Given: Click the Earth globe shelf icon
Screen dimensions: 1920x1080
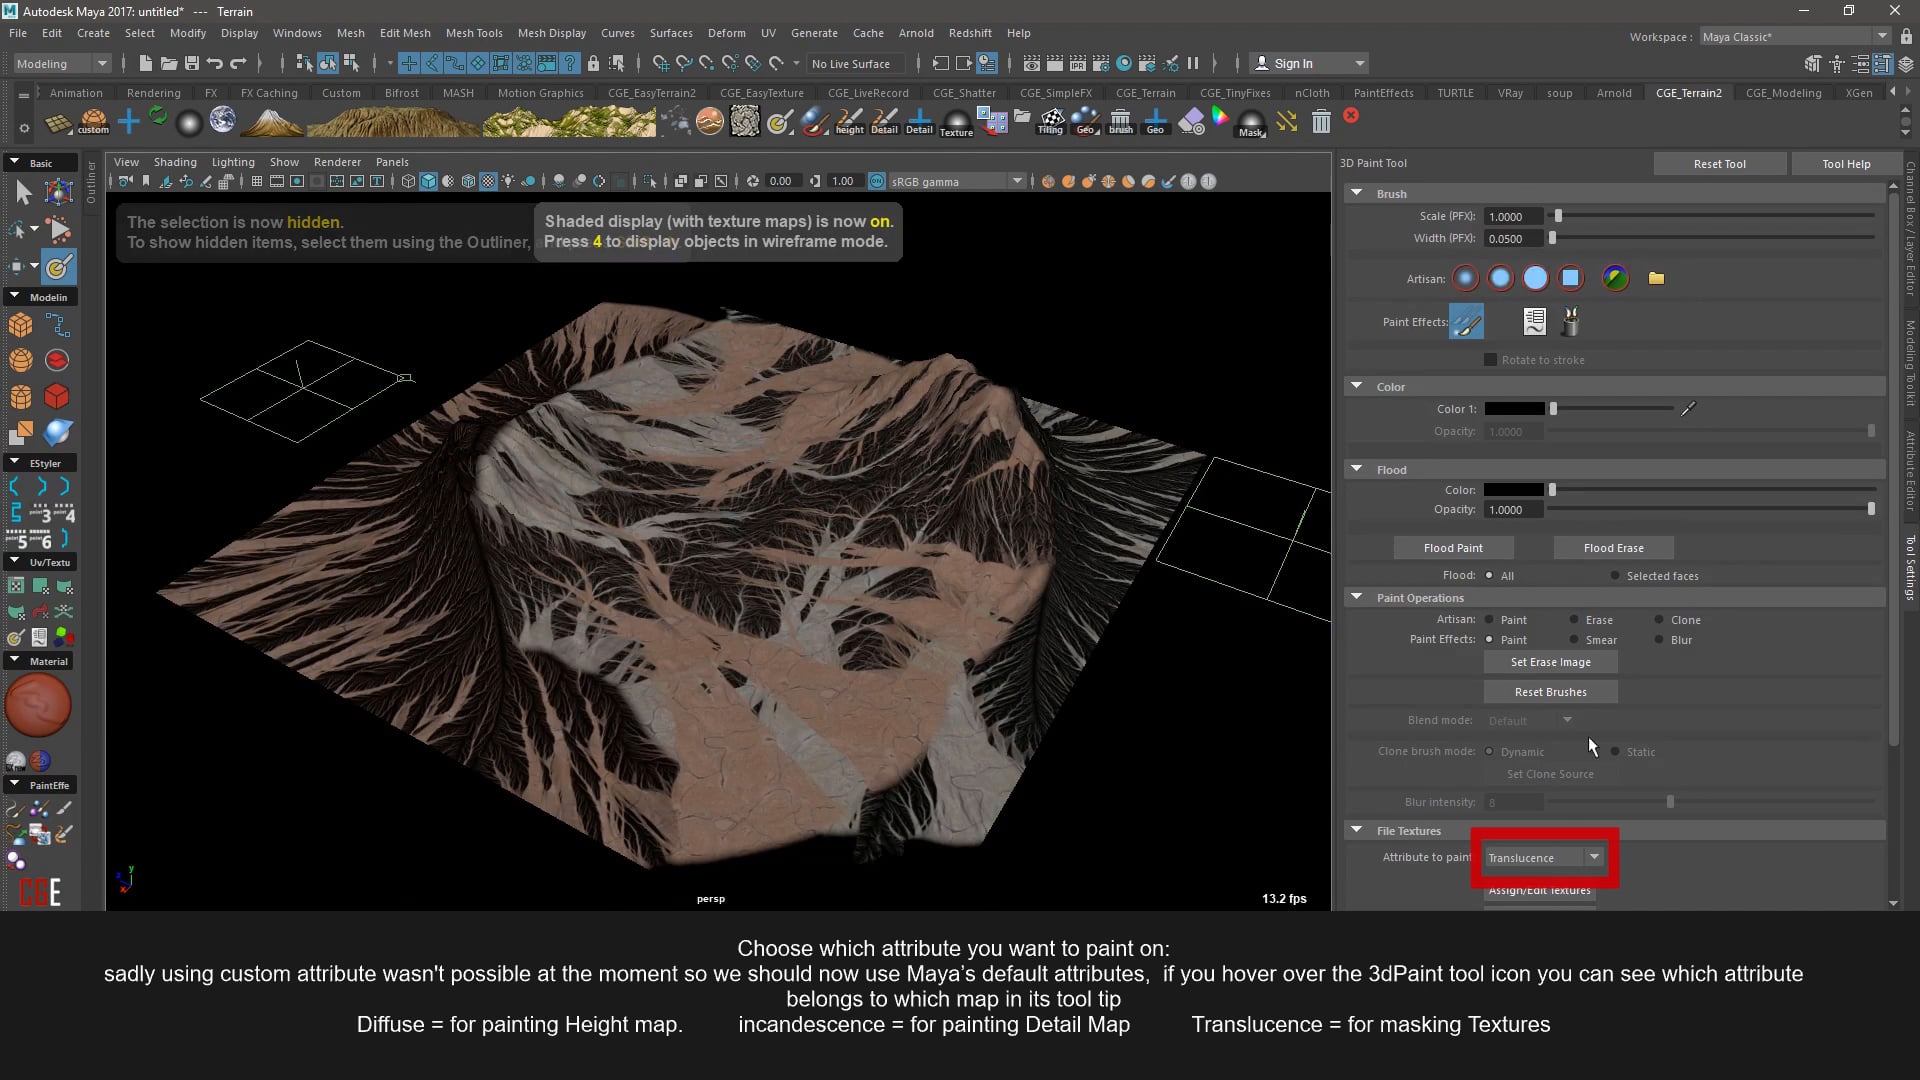Looking at the screenshot, I should pos(222,121).
